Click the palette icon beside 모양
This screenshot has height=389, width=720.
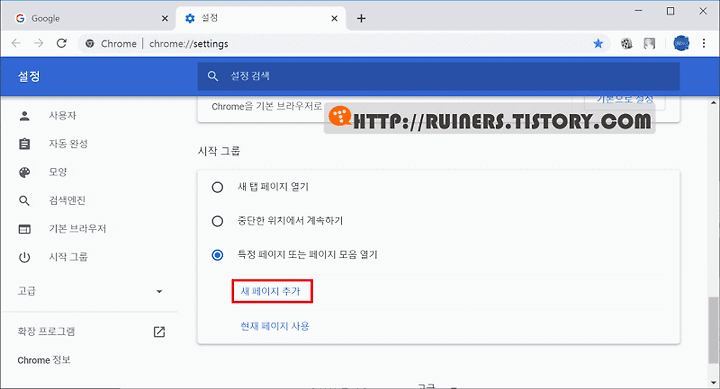(x=24, y=172)
